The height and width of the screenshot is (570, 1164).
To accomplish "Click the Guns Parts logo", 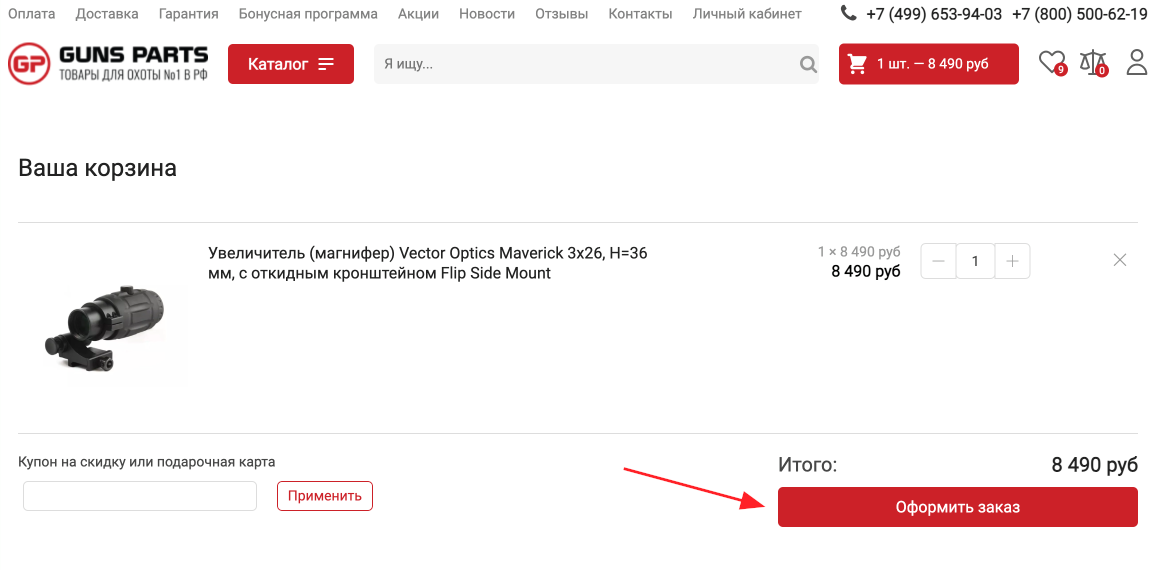I will click(x=108, y=63).
